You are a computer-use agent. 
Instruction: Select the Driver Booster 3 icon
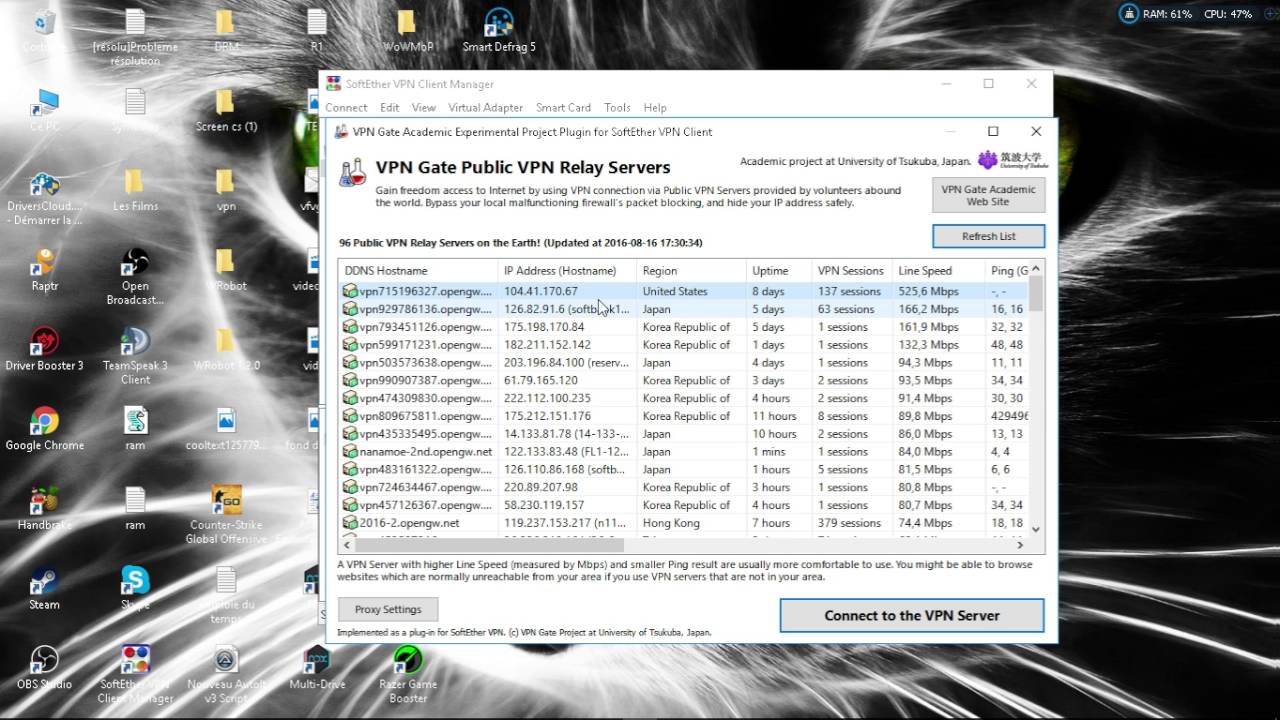[44, 350]
